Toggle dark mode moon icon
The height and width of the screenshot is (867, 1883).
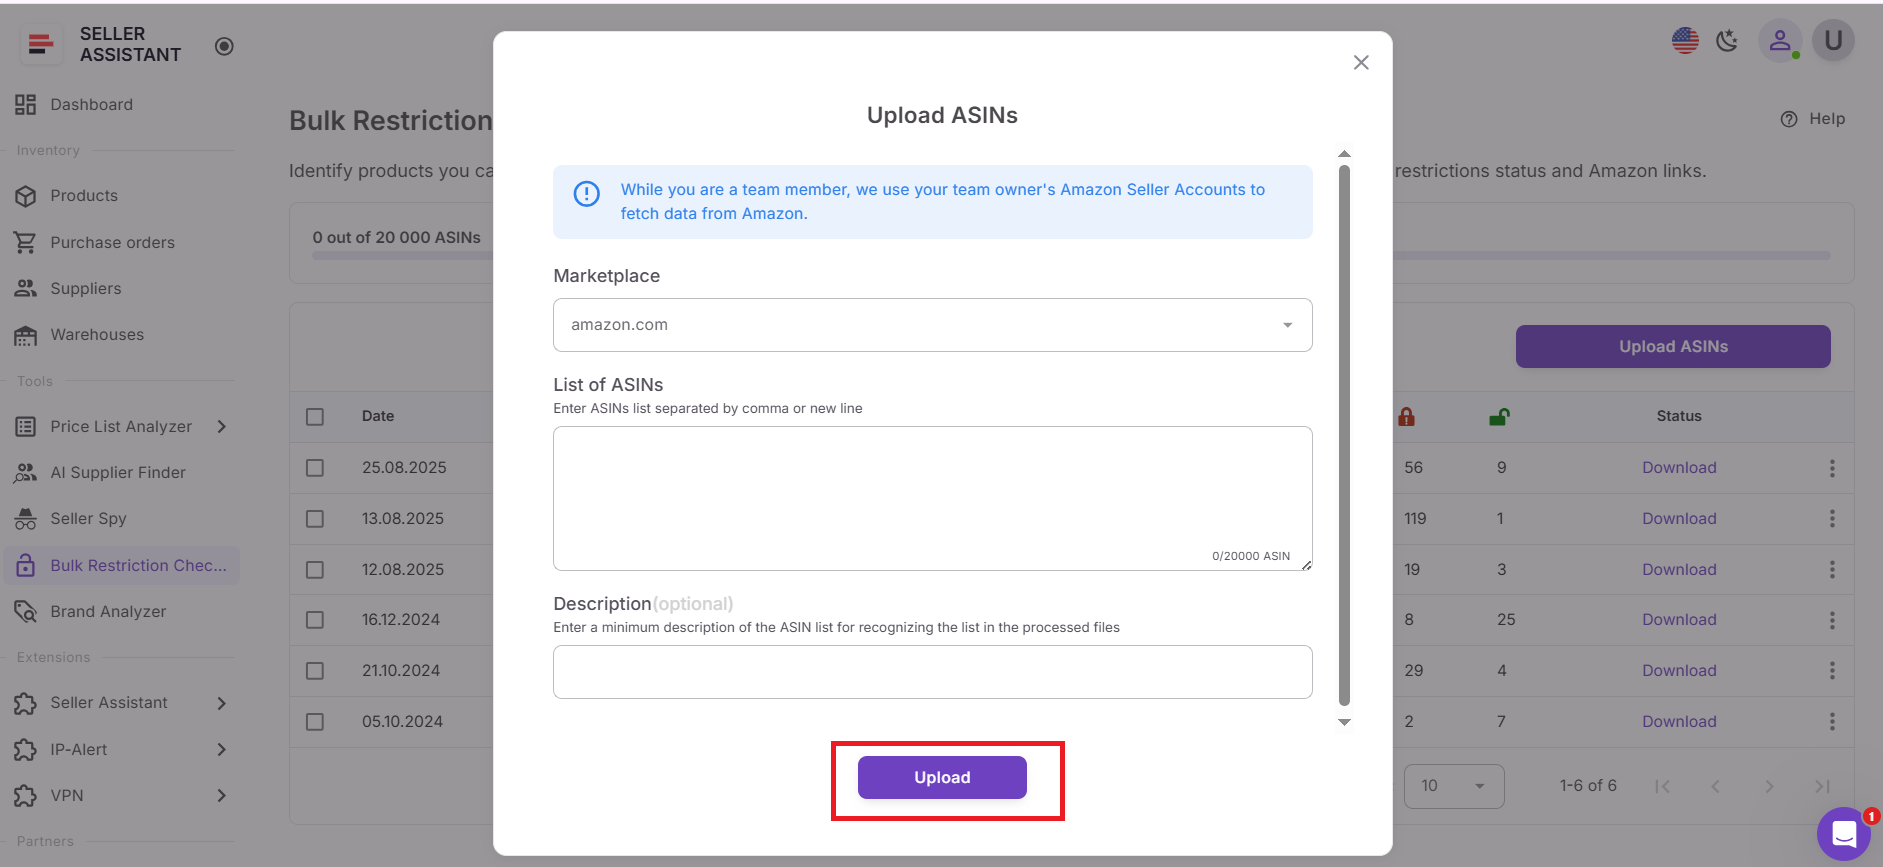(x=1727, y=41)
